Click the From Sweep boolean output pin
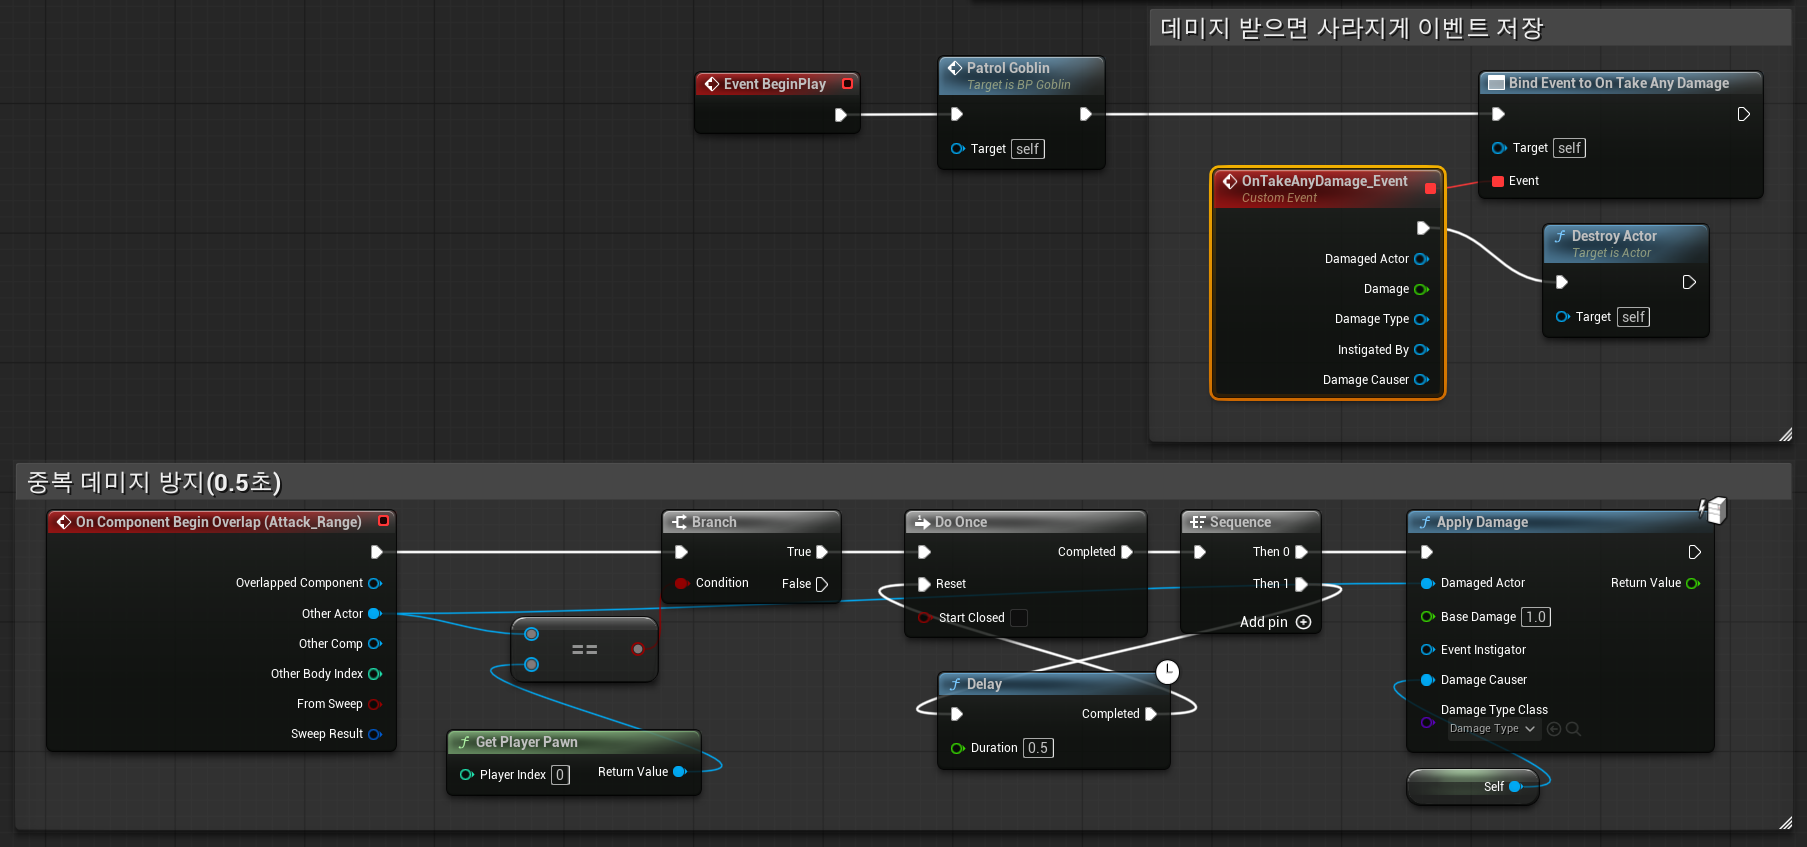The image size is (1807, 847). point(375,704)
